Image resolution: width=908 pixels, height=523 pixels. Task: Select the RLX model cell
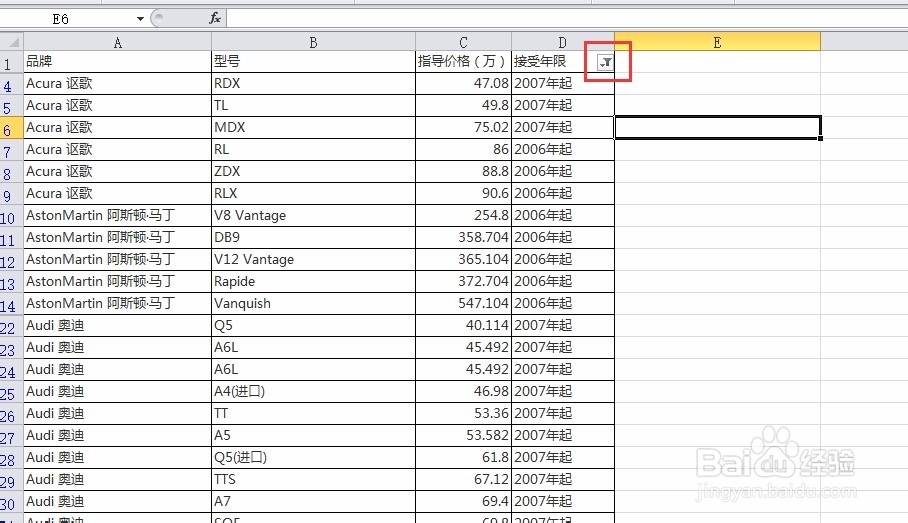tap(313, 193)
